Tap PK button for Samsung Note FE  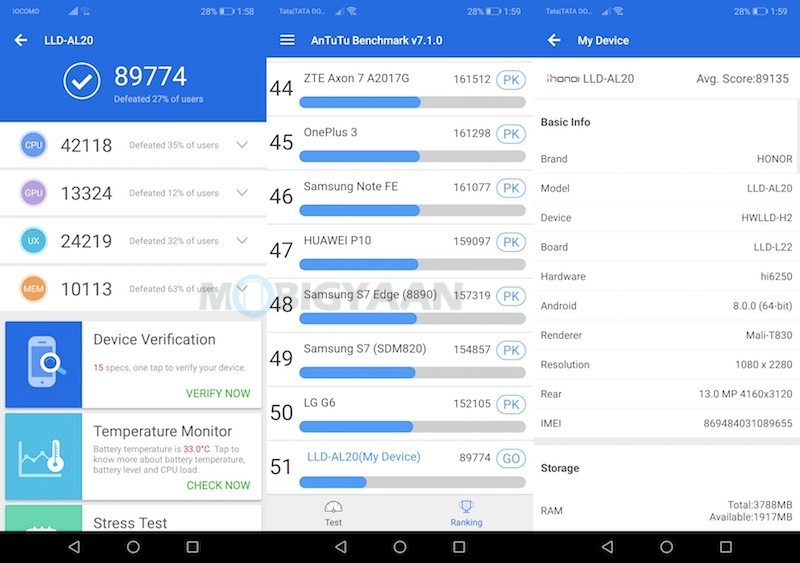pyautogui.click(x=511, y=188)
